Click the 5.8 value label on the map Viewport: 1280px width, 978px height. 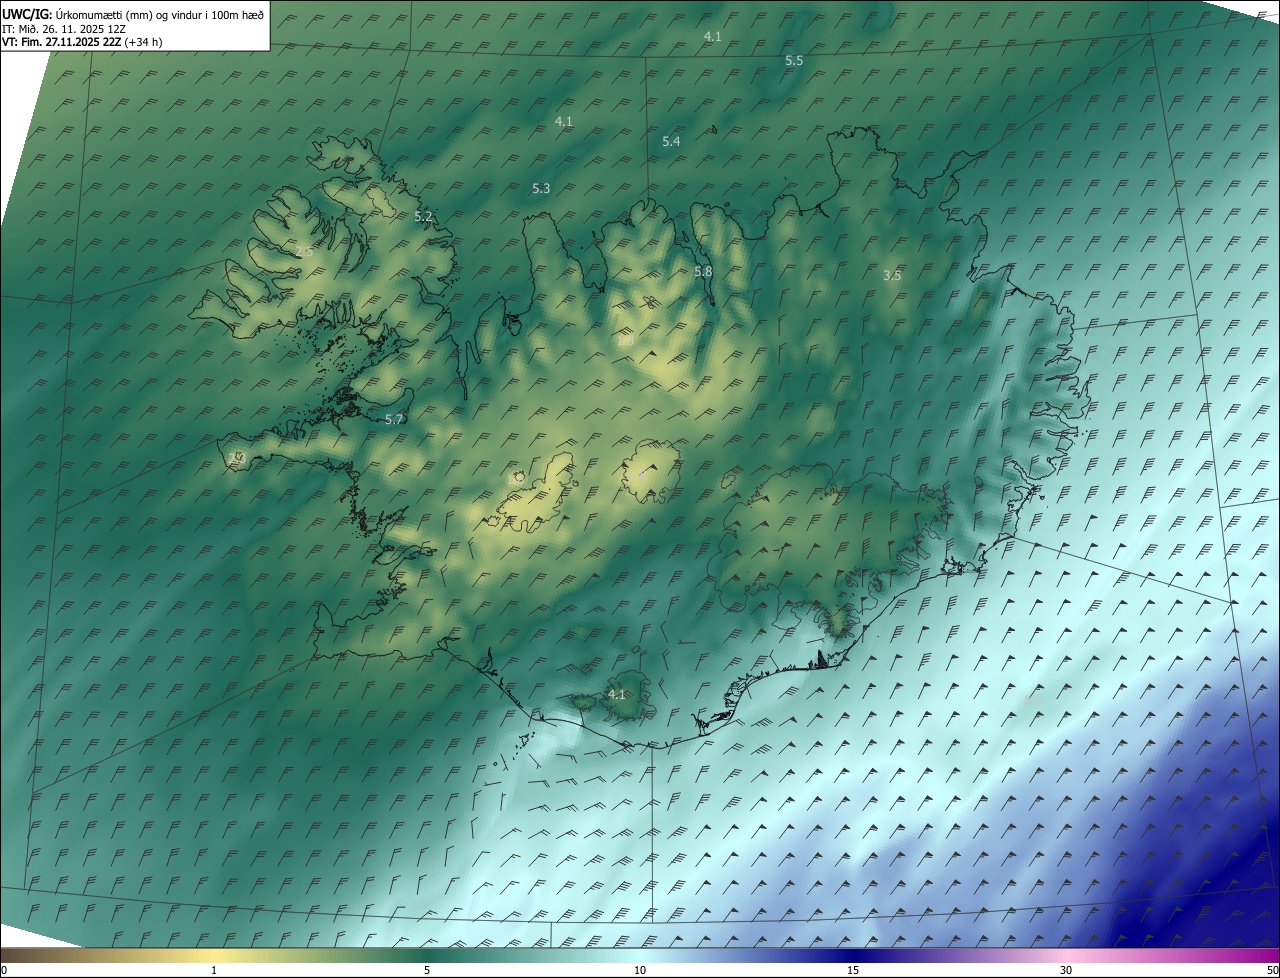click(x=703, y=271)
